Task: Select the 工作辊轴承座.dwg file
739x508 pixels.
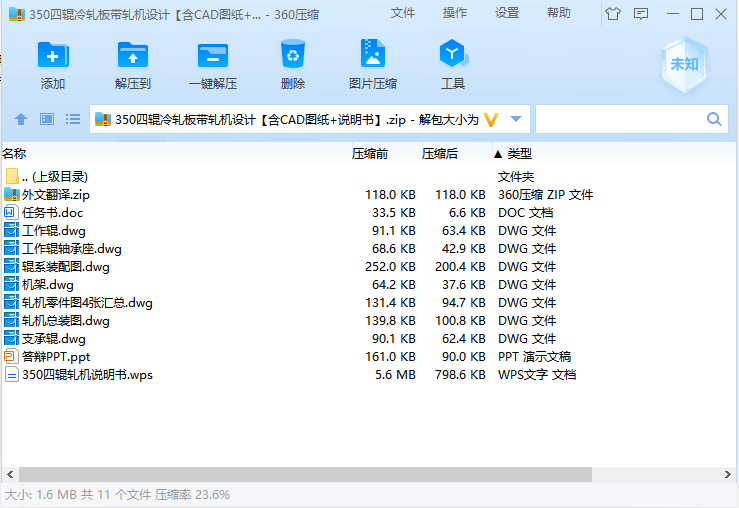Action: [x=72, y=248]
